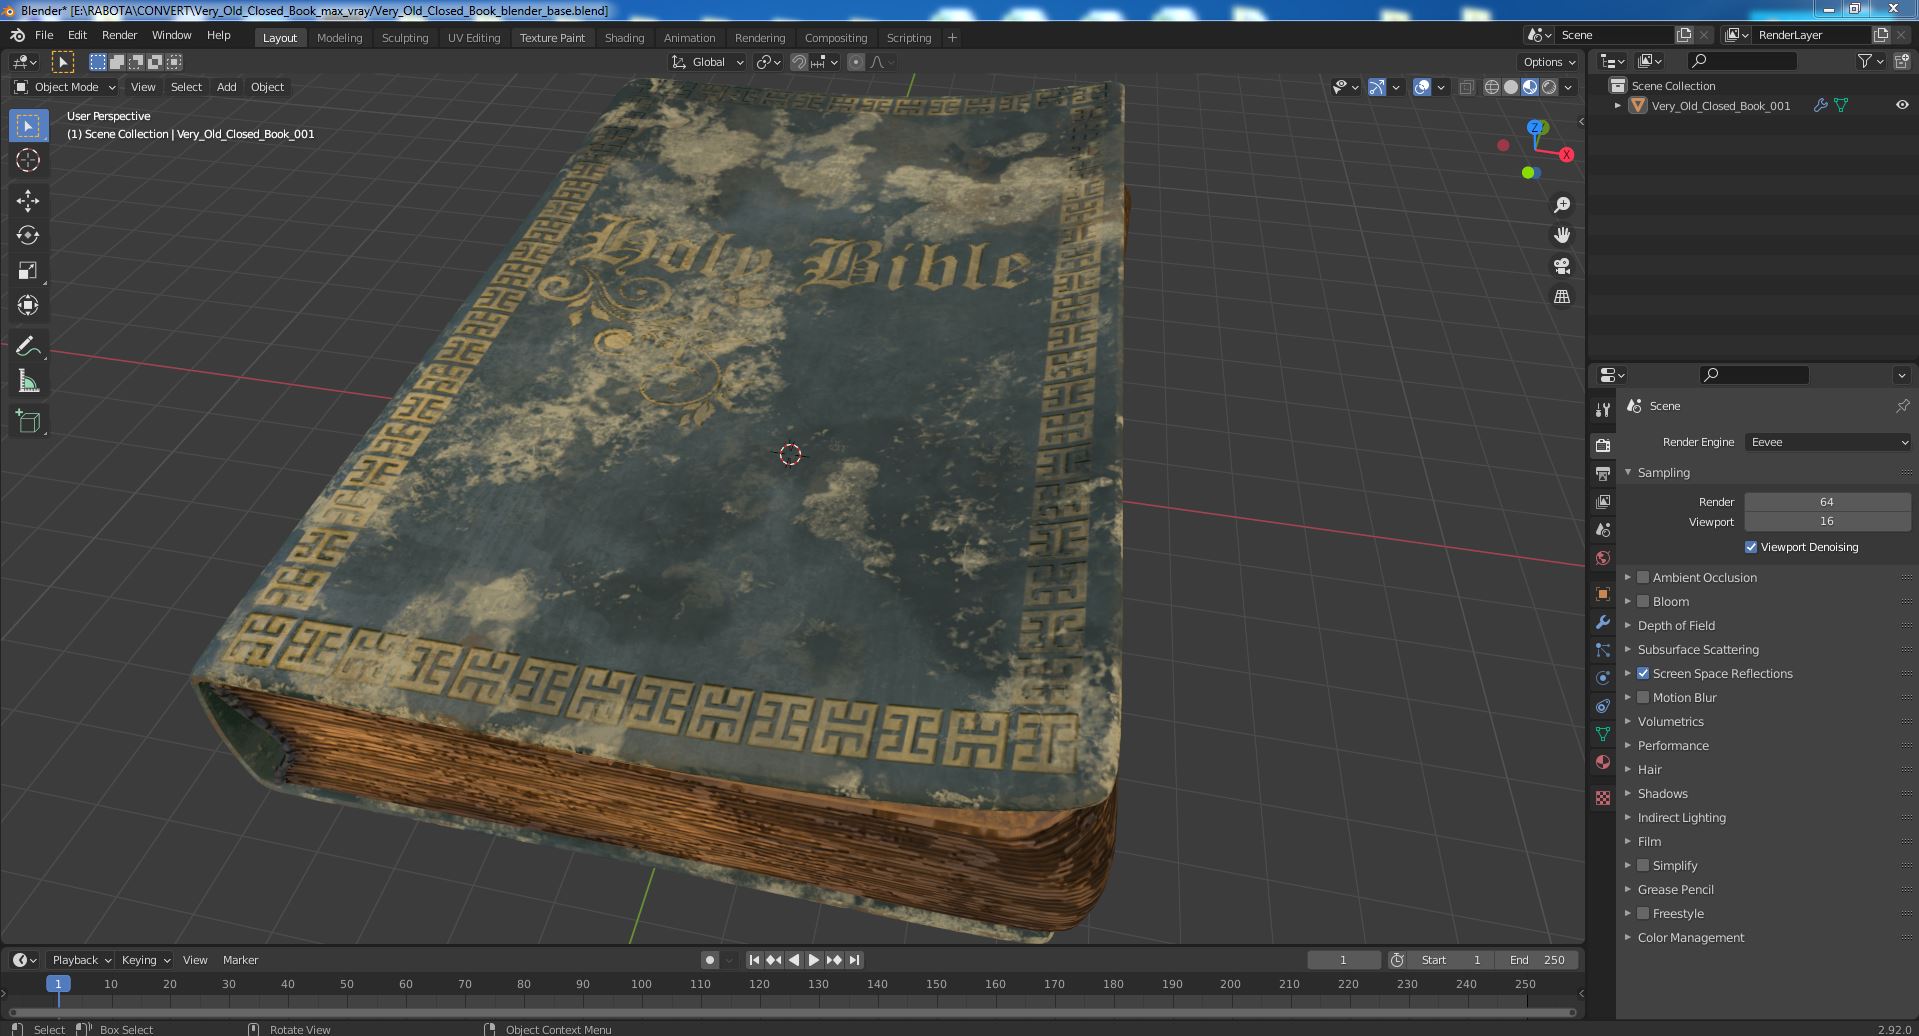The height and width of the screenshot is (1036, 1919).
Task: Switch perspective/orthographic grid icon
Action: (1562, 297)
